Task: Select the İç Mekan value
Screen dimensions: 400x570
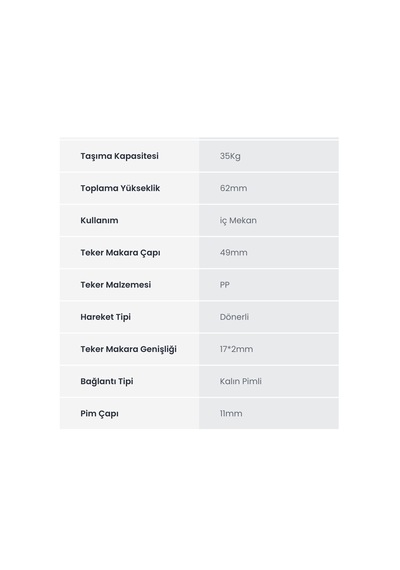Action: [238, 220]
